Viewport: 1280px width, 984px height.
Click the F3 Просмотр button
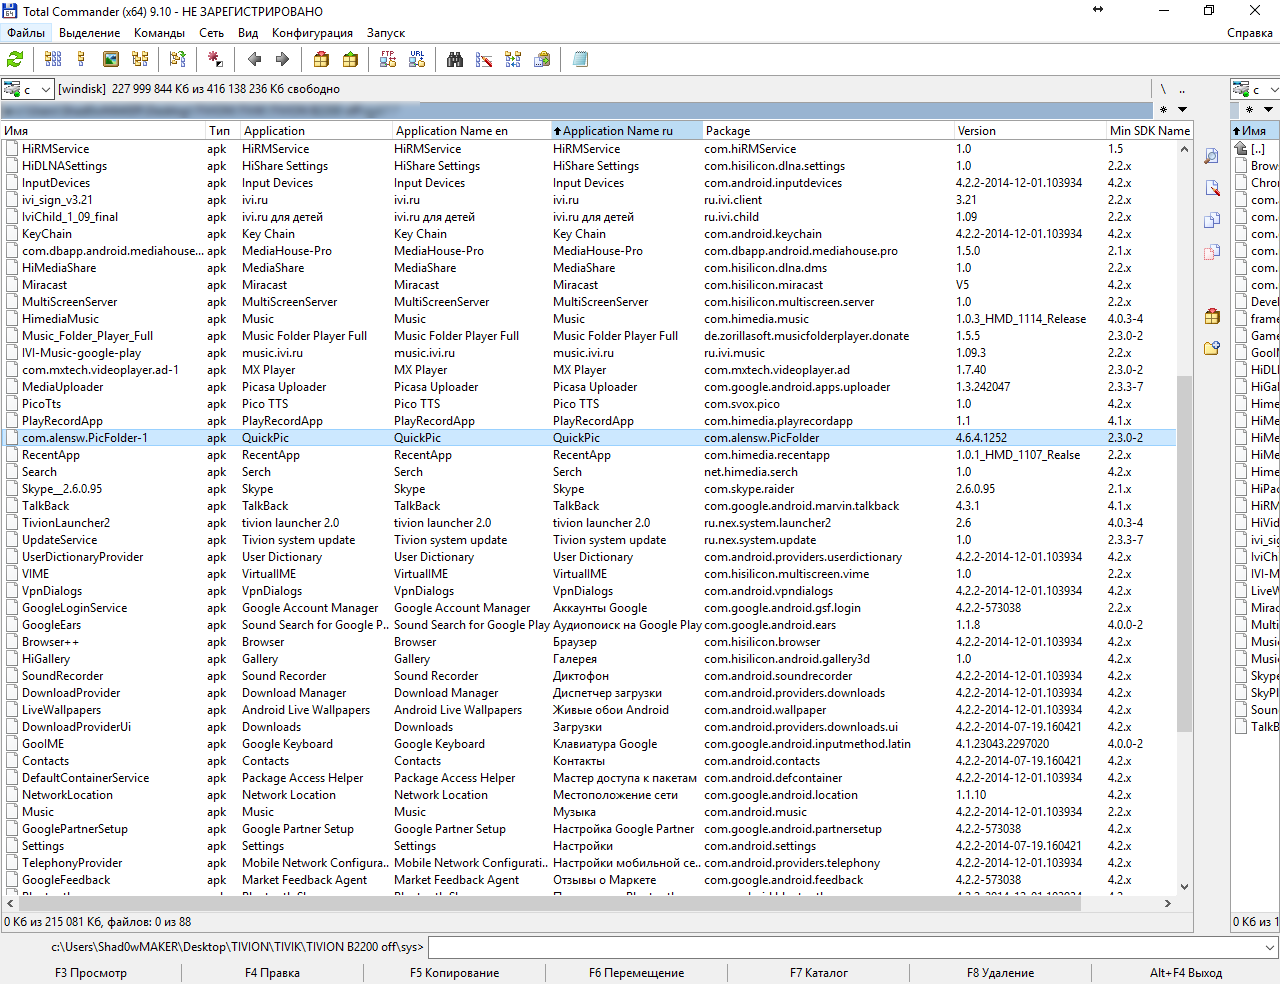pyautogui.click(x=91, y=973)
